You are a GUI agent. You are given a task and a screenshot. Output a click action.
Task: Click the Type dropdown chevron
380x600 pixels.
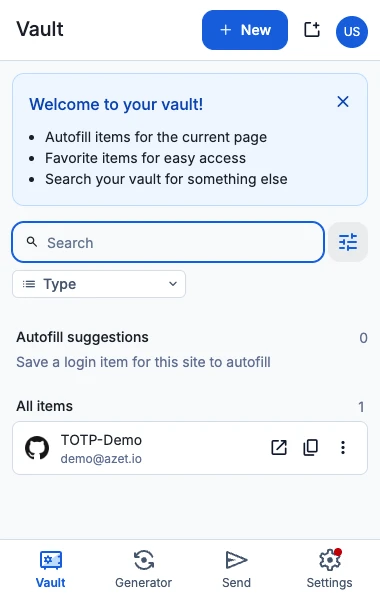173,284
